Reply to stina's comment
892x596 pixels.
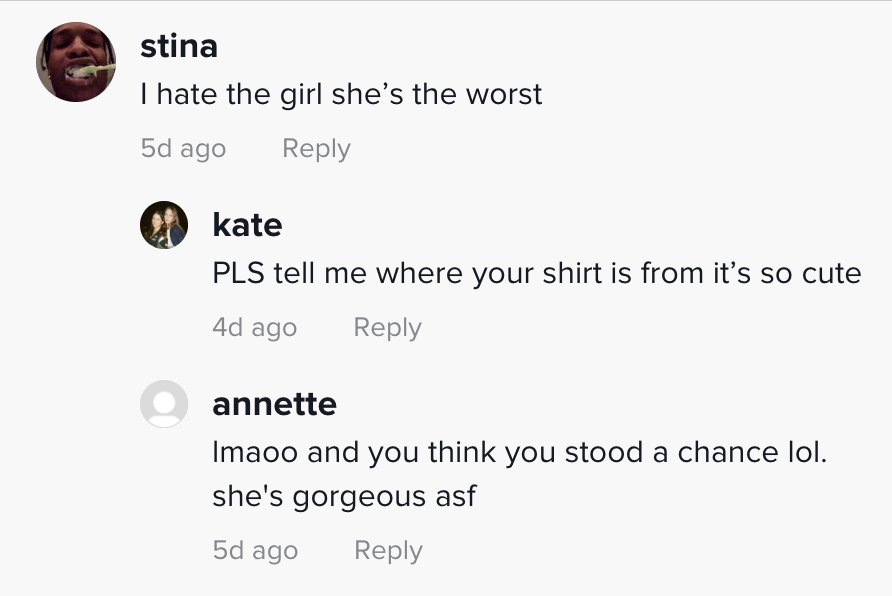(316, 149)
